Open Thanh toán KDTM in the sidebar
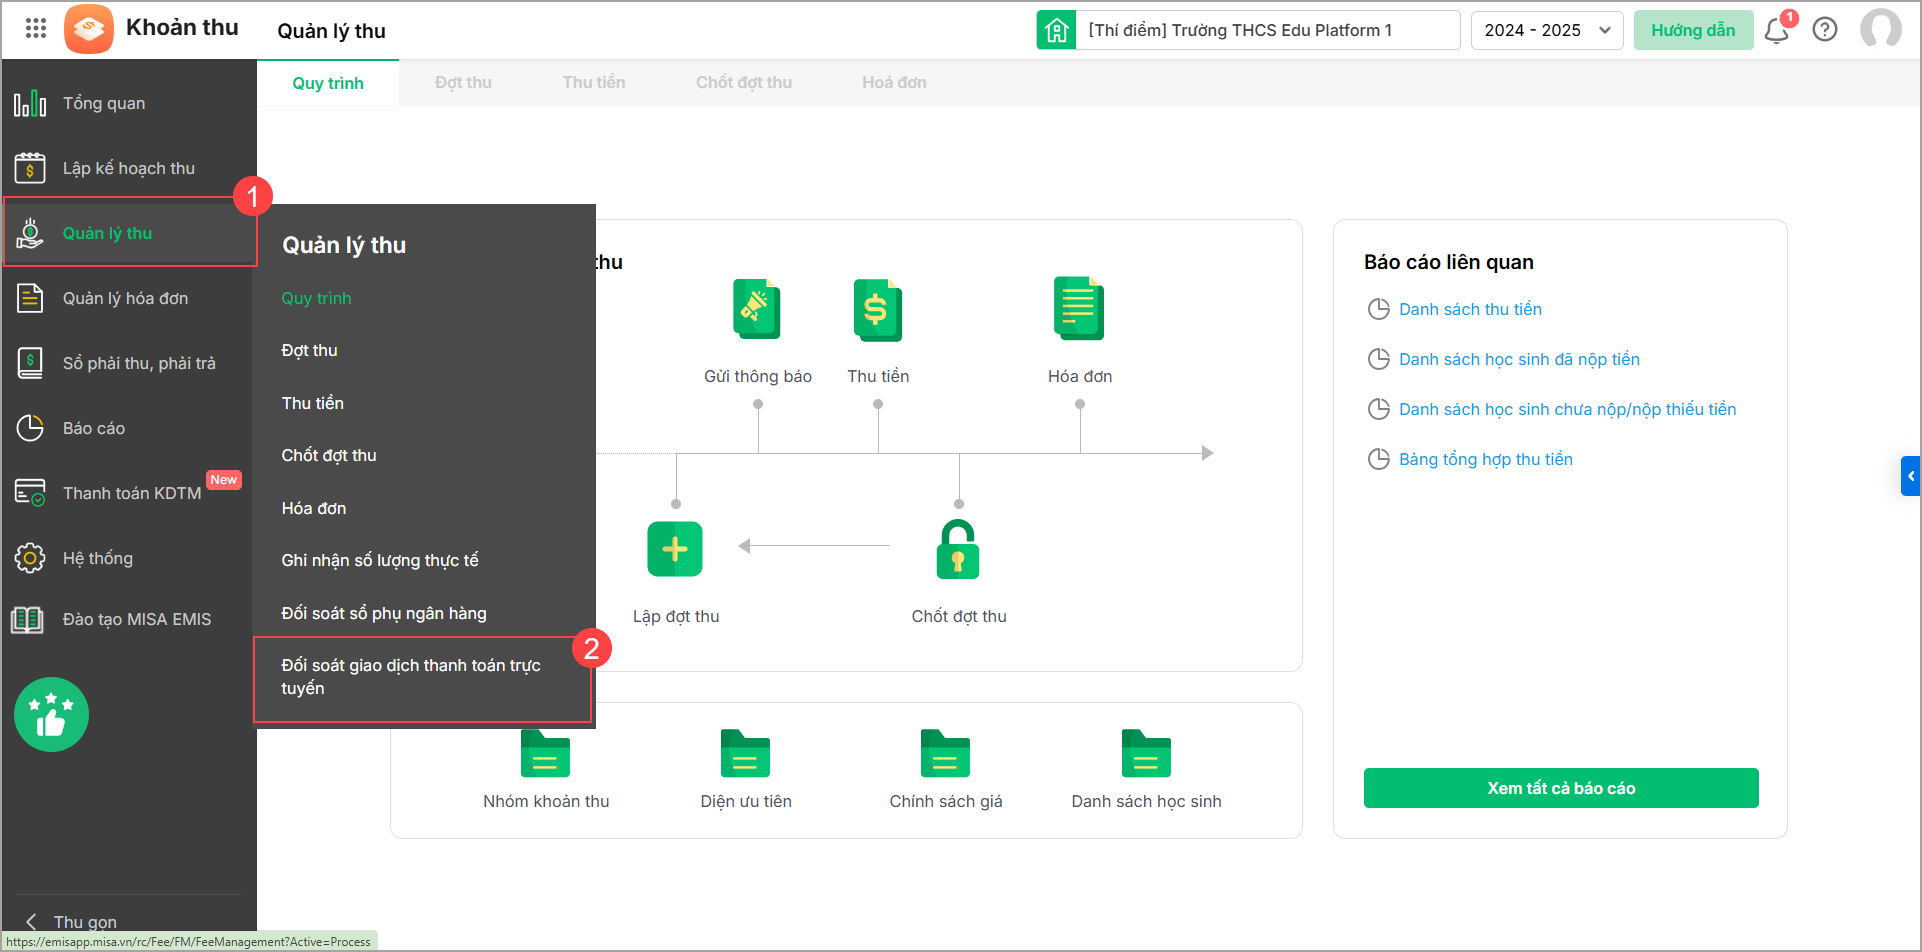 click(129, 493)
